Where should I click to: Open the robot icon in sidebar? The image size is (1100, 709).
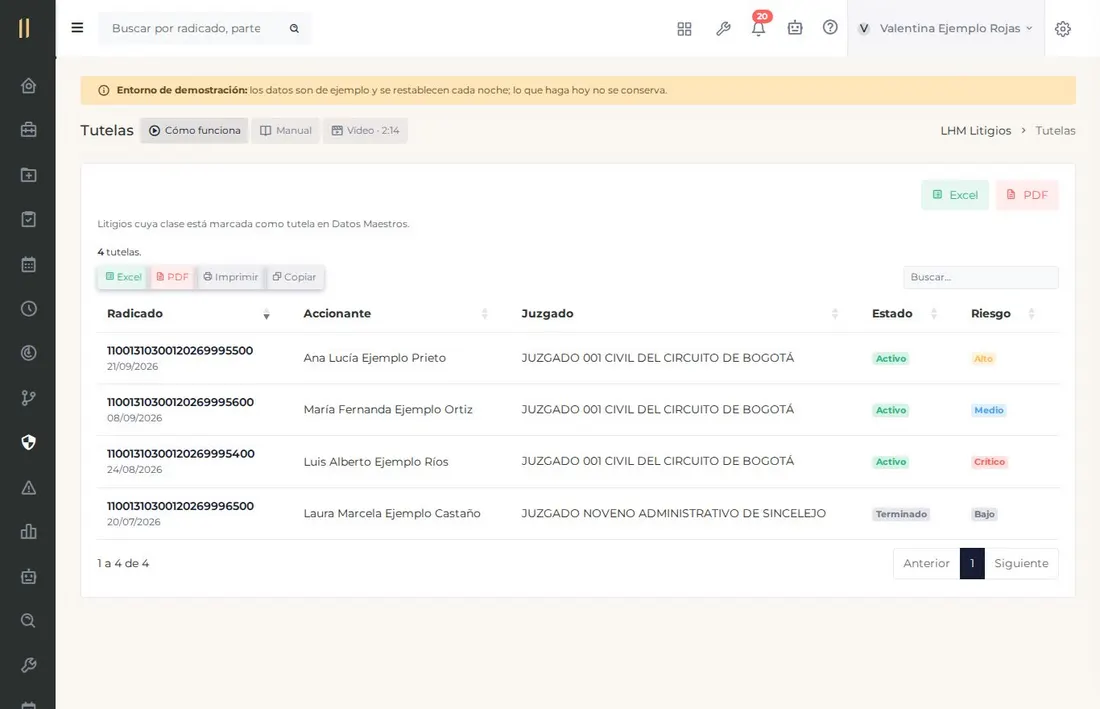coord(28,576)
